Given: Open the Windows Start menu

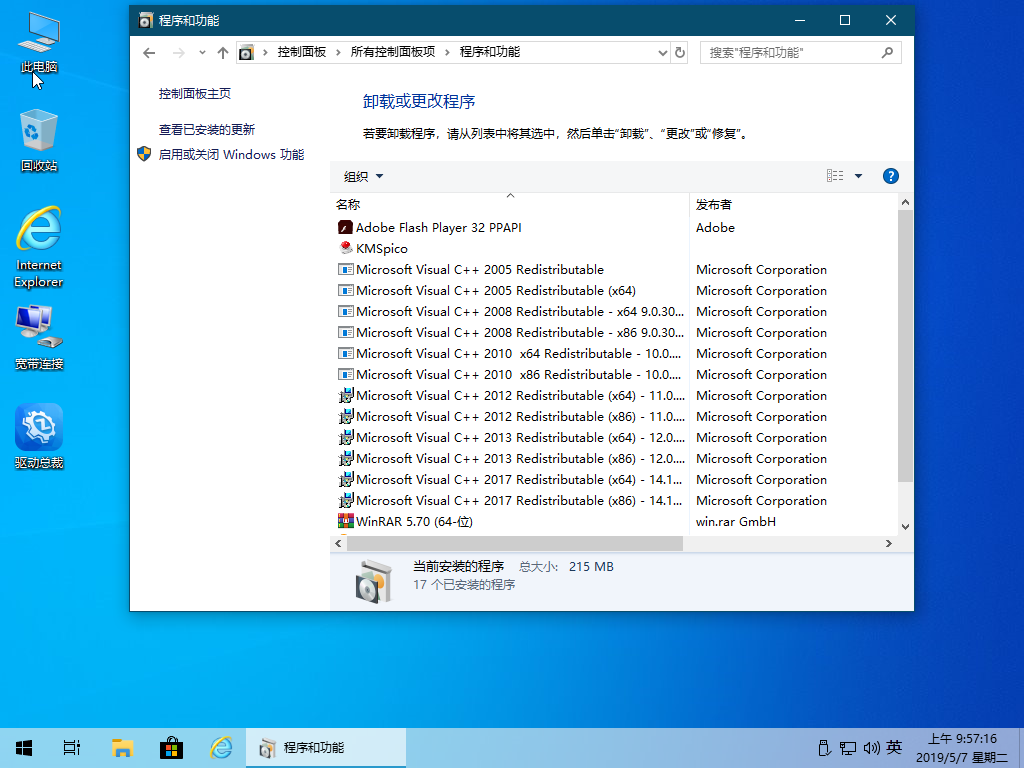Looking at the screenshot, I should pos(24,748).
